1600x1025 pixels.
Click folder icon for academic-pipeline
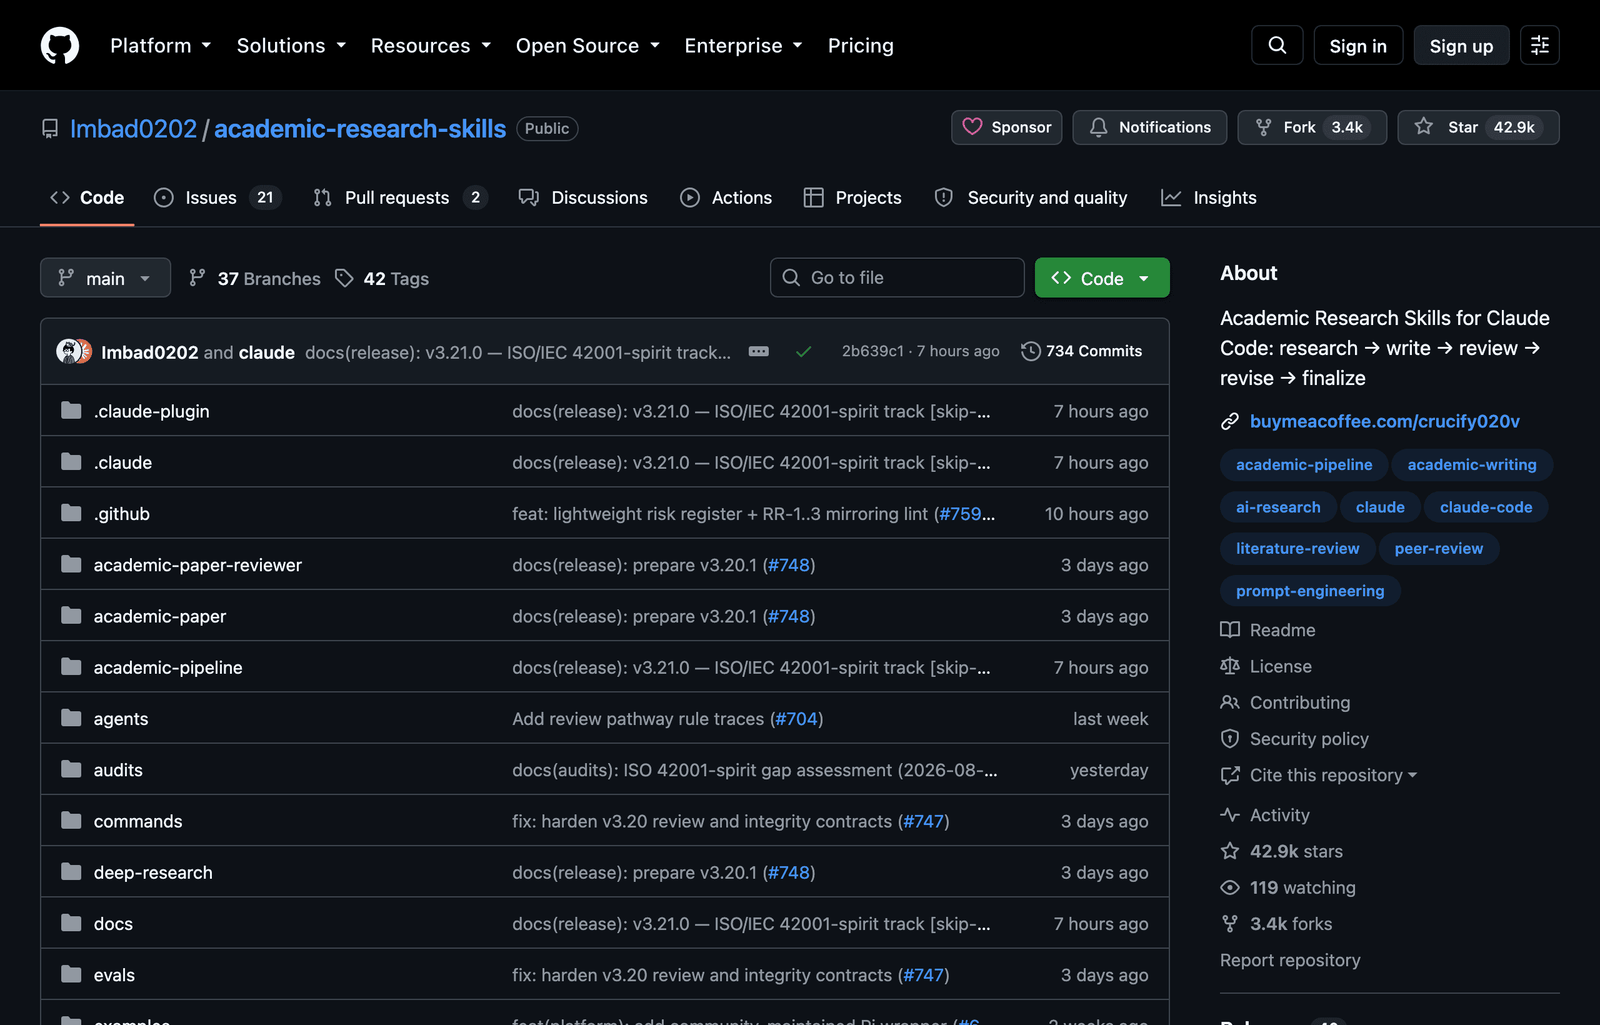tap(71, 666)
